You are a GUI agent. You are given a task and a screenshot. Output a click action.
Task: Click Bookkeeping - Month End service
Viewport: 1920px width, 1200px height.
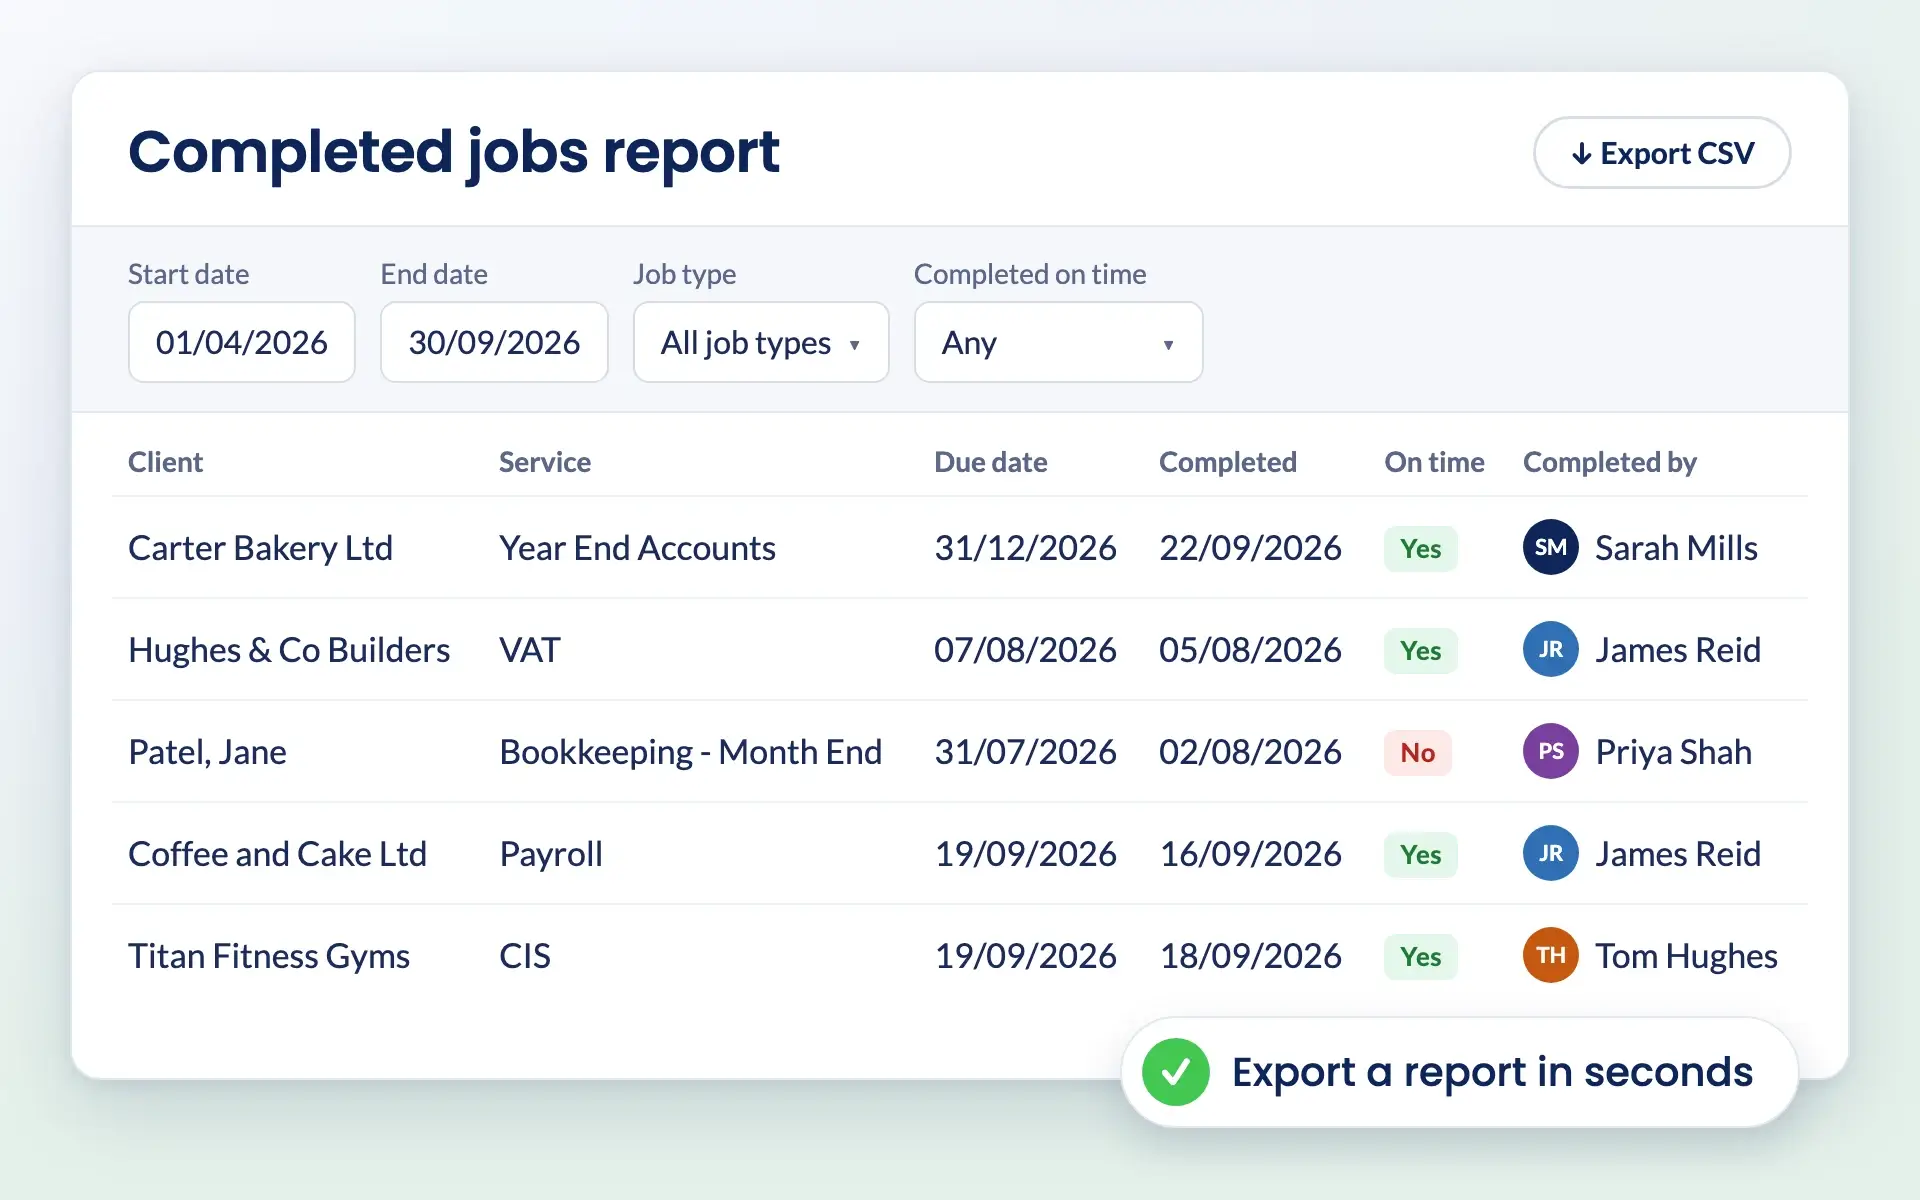[x=690, y=752]
